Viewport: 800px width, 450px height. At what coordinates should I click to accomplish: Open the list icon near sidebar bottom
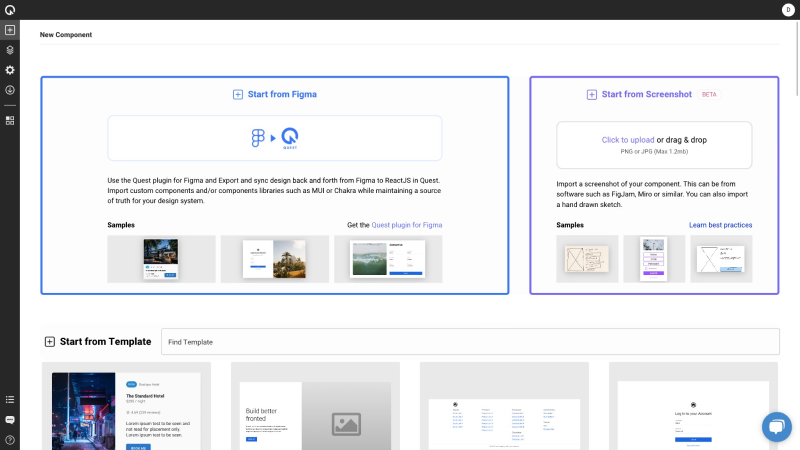click(10, 400)
